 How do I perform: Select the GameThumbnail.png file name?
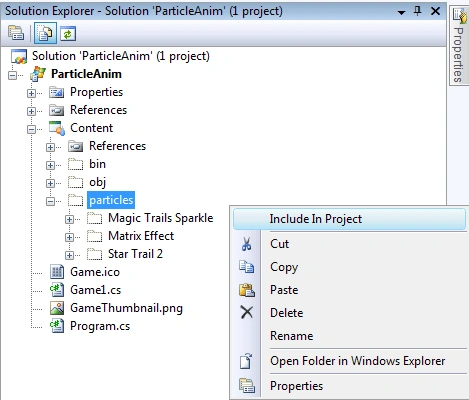(126, 308)
